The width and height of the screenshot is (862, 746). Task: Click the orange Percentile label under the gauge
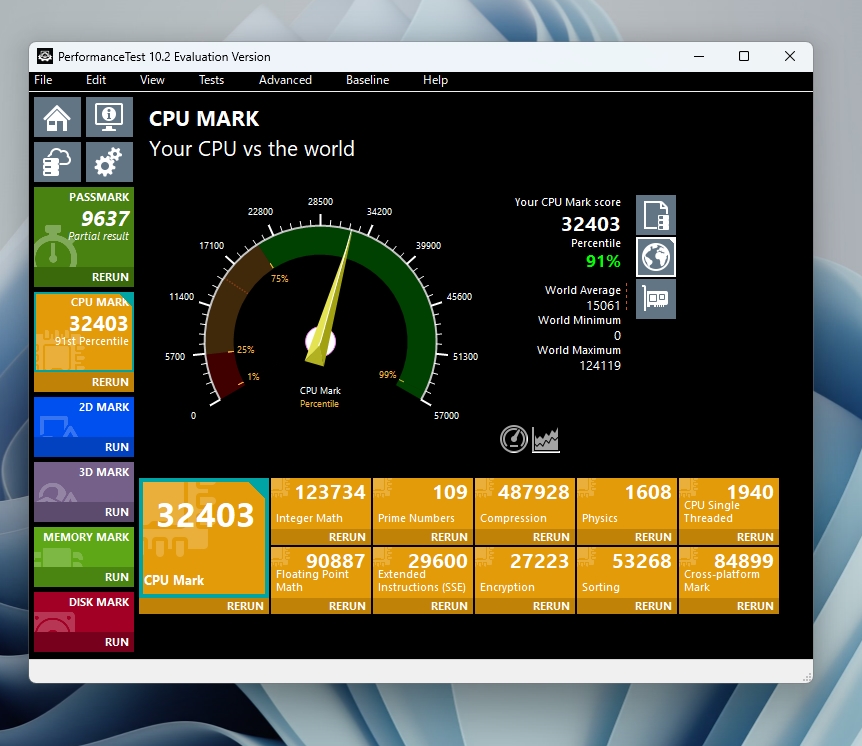click(x=319, y=404)
